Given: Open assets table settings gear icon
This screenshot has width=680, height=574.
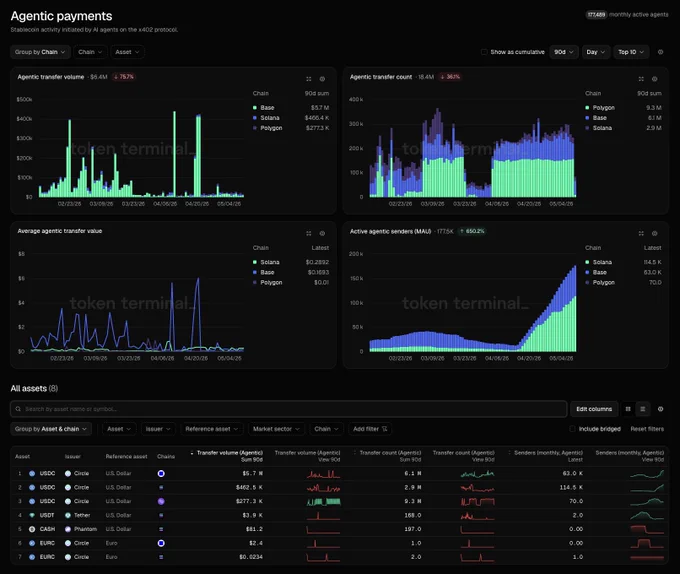Looking at the screenshot, I should click(660, 409).
